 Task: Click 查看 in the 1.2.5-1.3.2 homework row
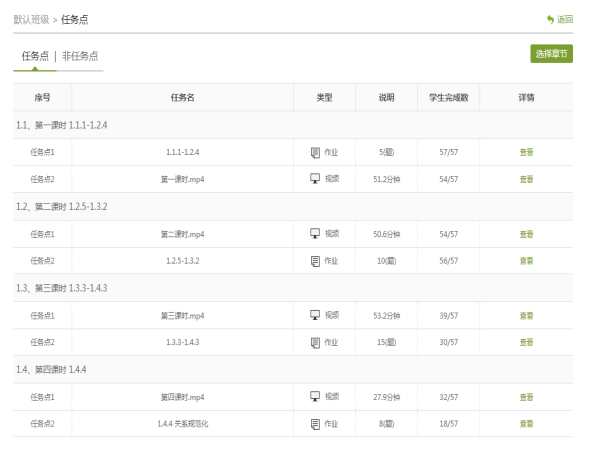526,261
